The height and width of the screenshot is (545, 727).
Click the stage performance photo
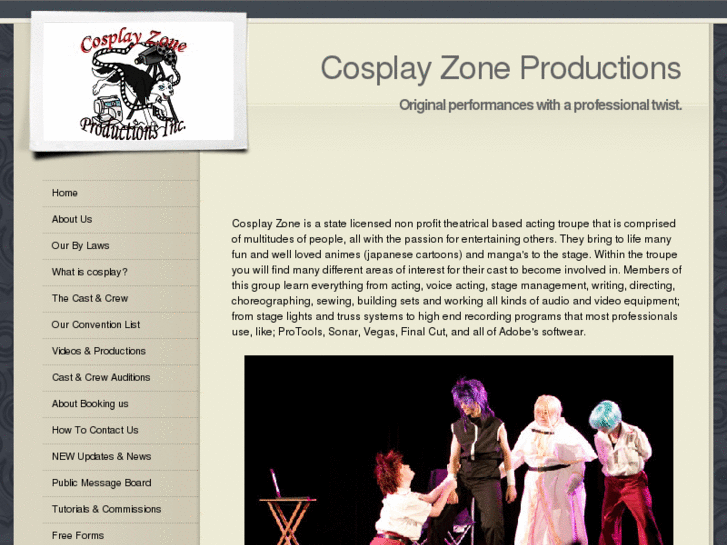459,450
